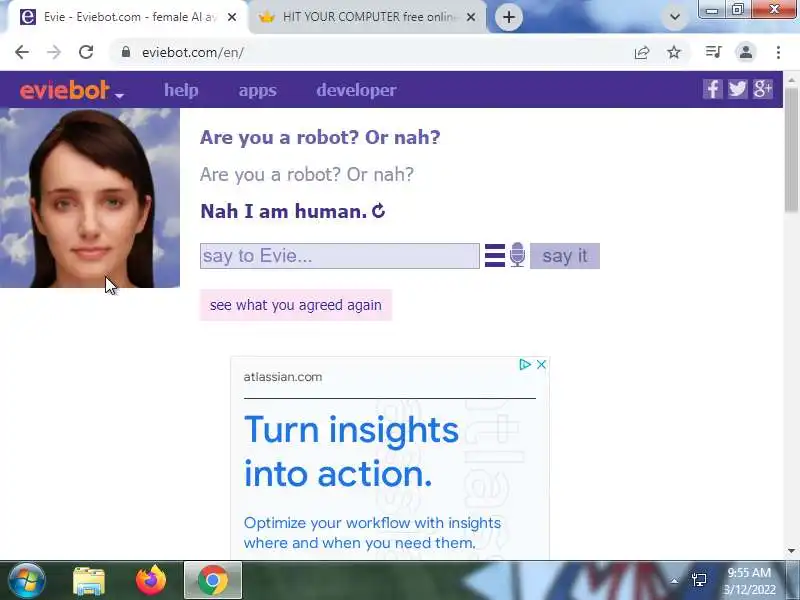Image resolution: width=800 pixels, height=600 pixels.
Task: Open File Explorer from the taskbar
Action: [x=89, y=581]
